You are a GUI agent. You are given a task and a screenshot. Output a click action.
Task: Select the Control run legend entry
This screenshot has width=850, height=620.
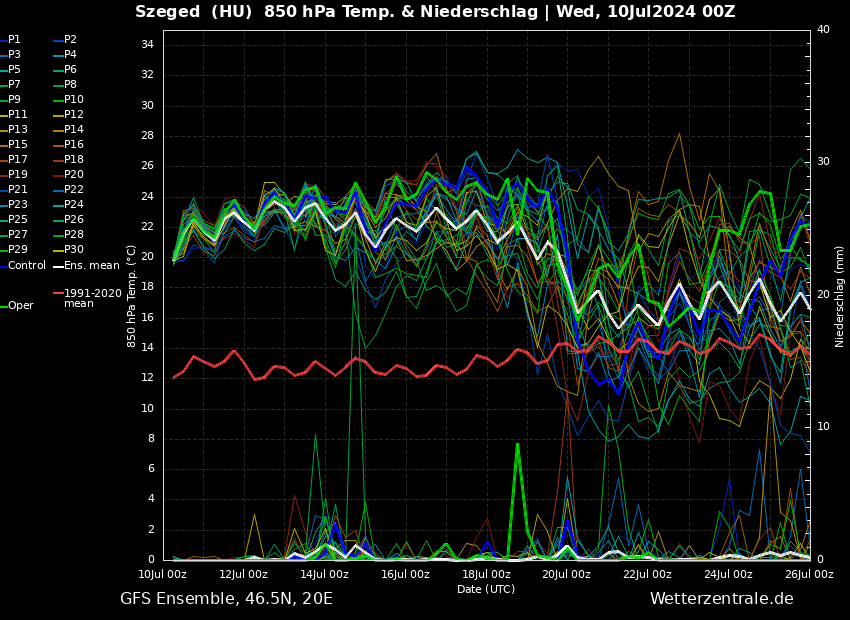coord(26,266)
